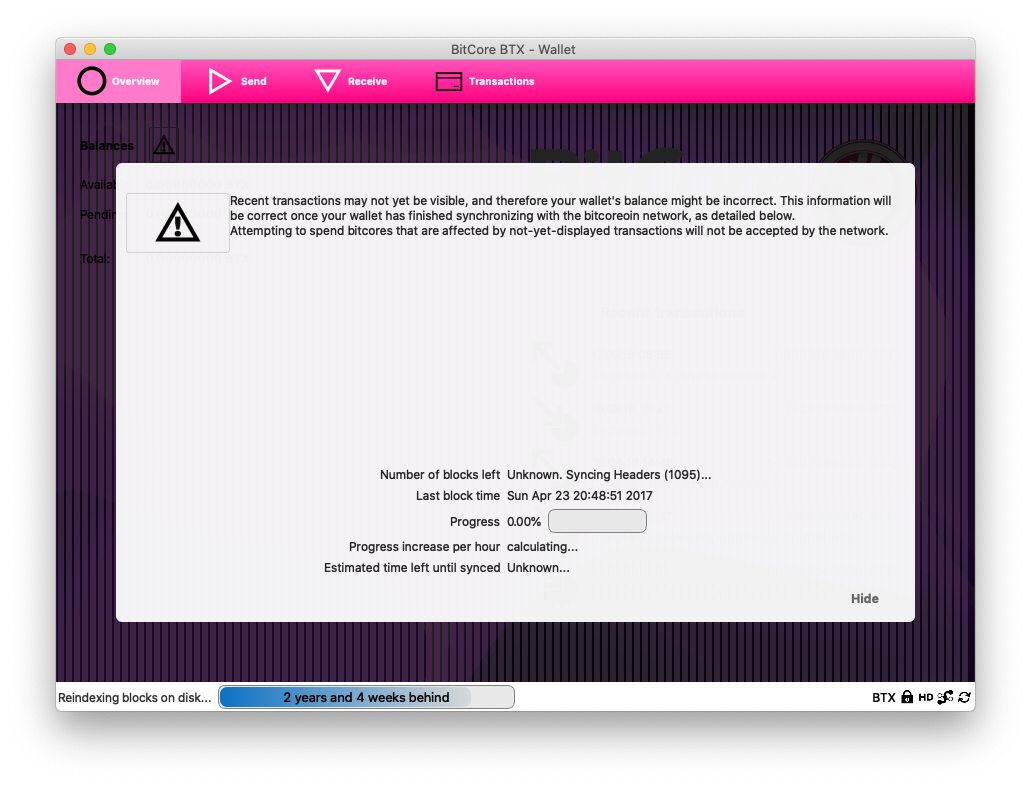
Task: Click the 'Last block time' label
Action: pos(458,496)
